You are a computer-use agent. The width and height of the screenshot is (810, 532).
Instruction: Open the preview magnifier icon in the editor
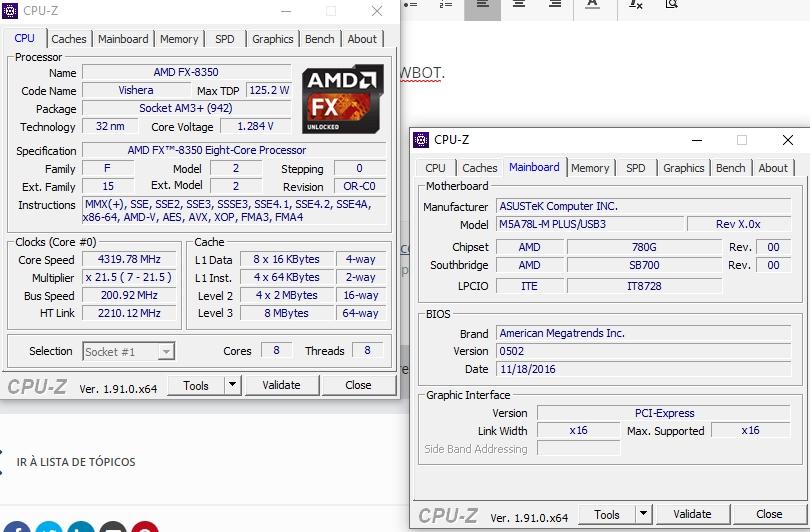tap(671, 4)
